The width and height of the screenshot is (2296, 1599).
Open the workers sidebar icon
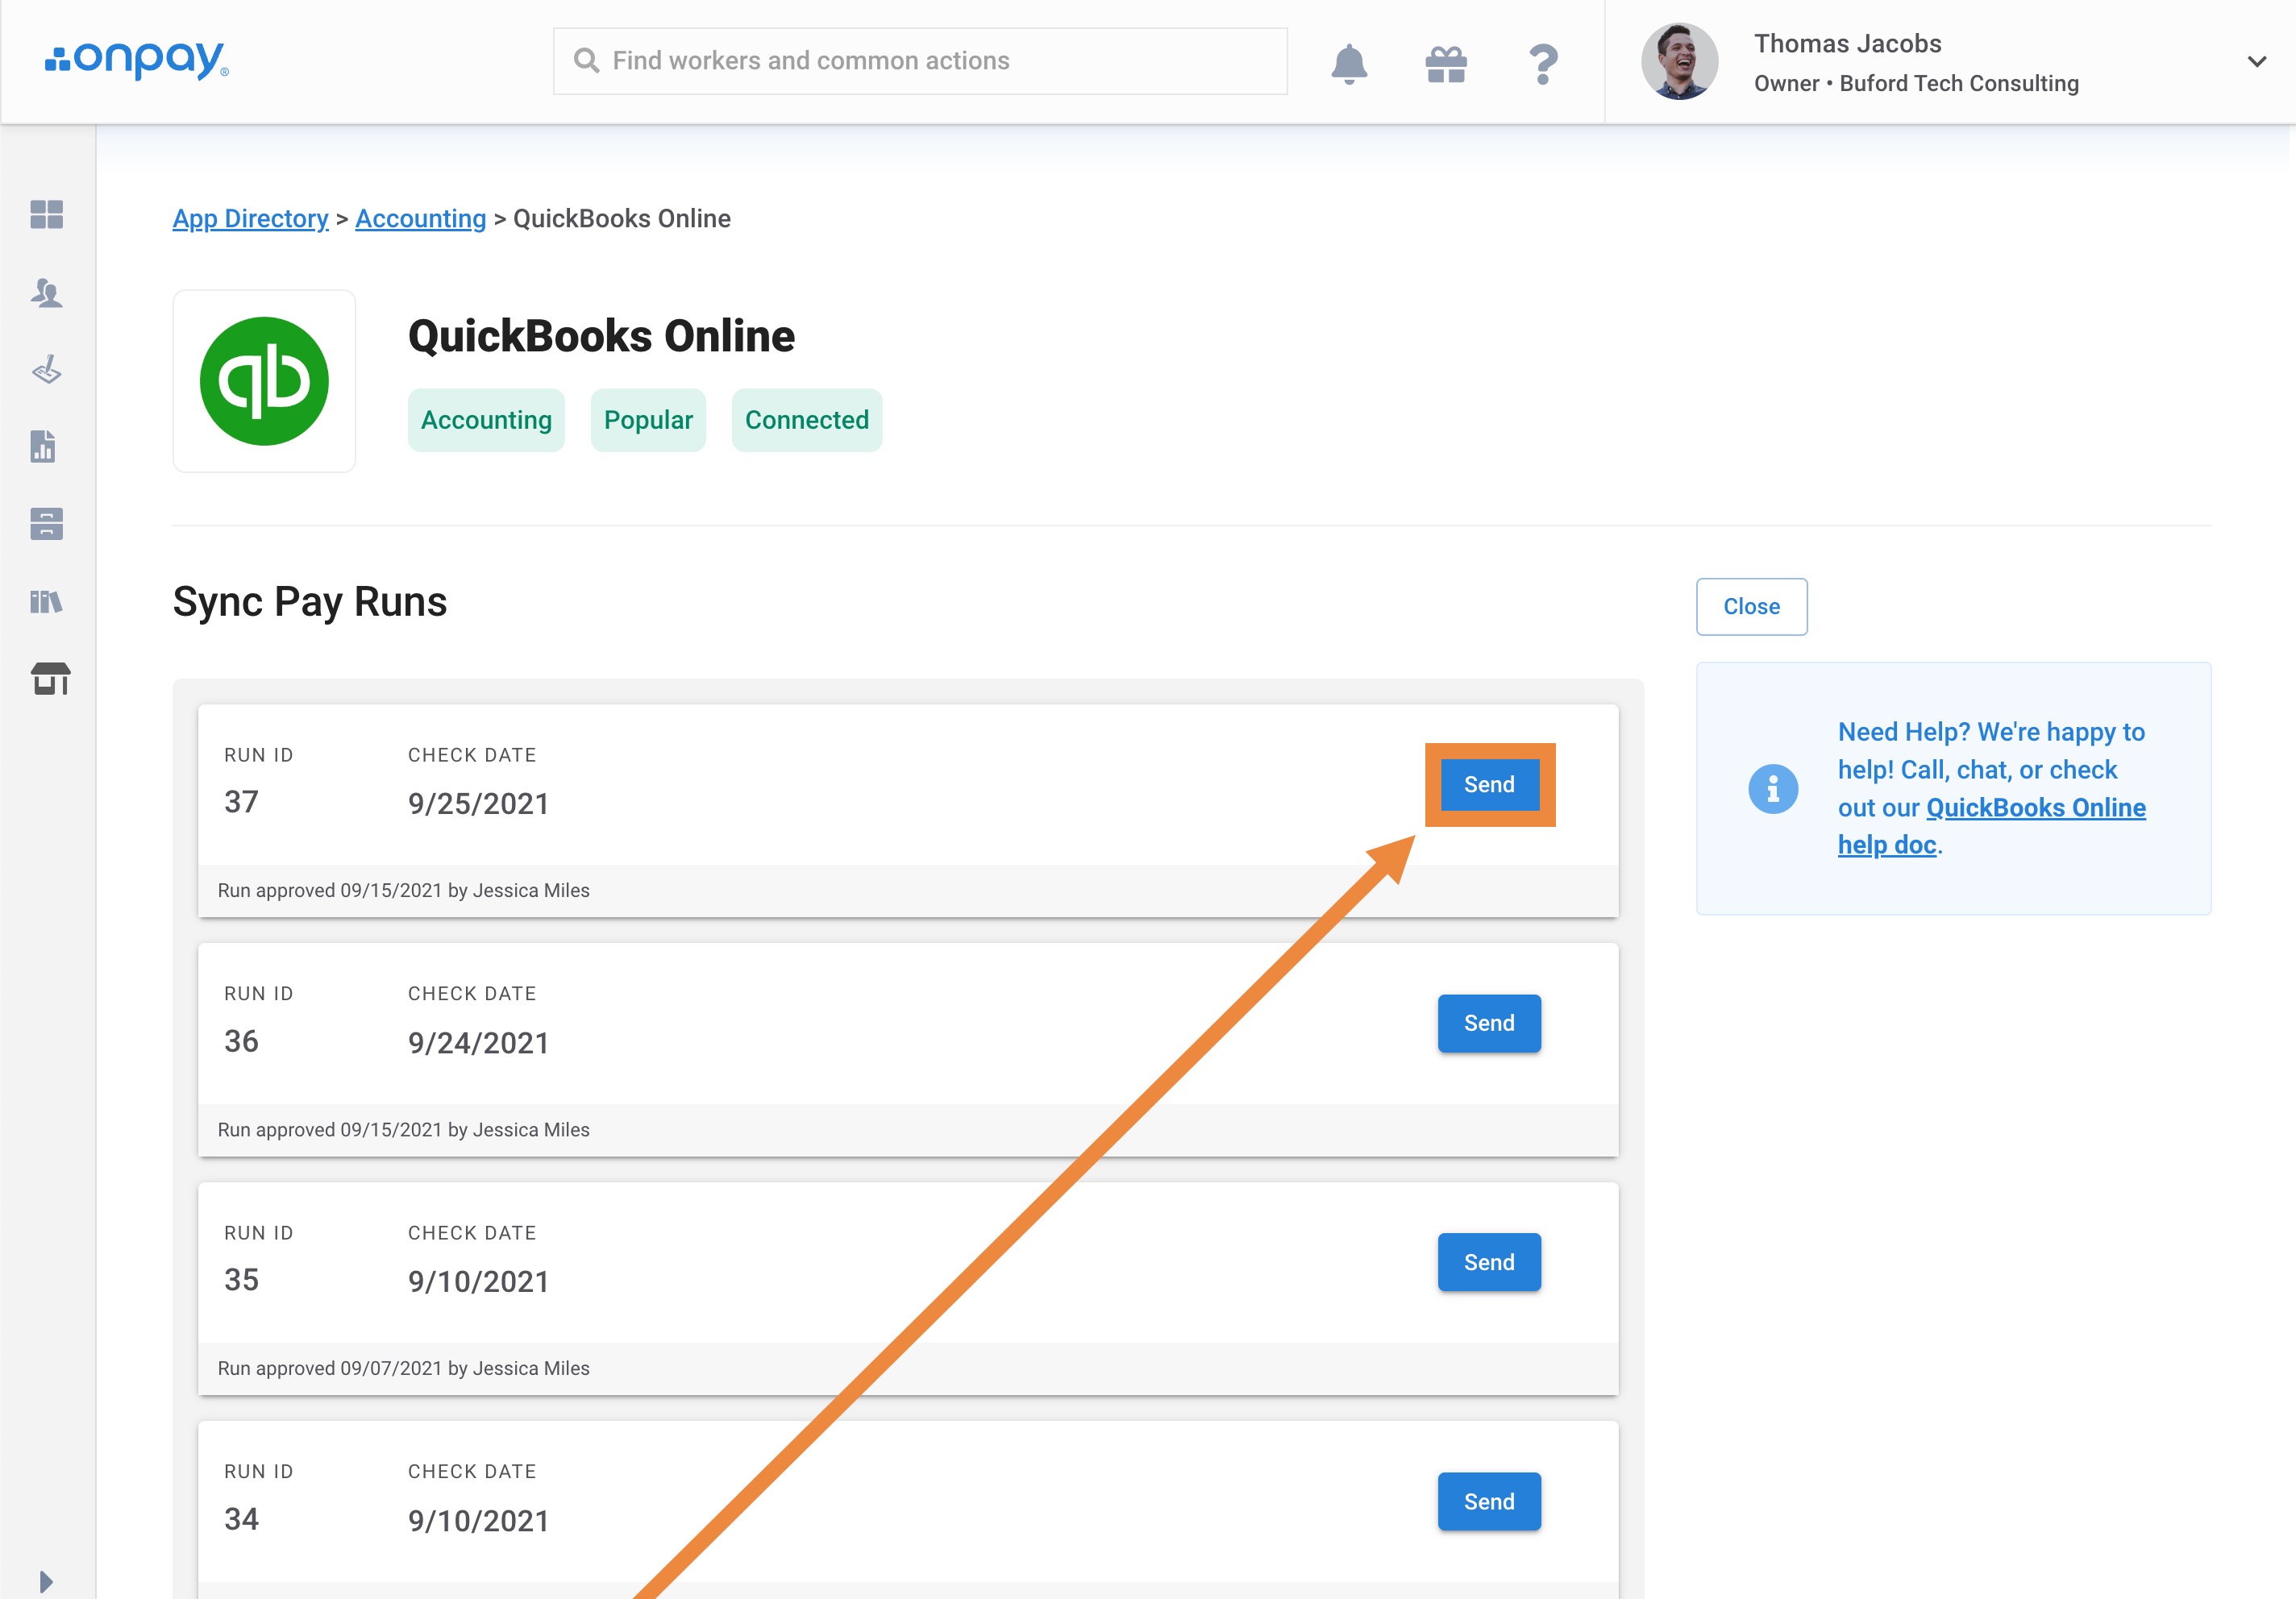click(x=47, y=292)
